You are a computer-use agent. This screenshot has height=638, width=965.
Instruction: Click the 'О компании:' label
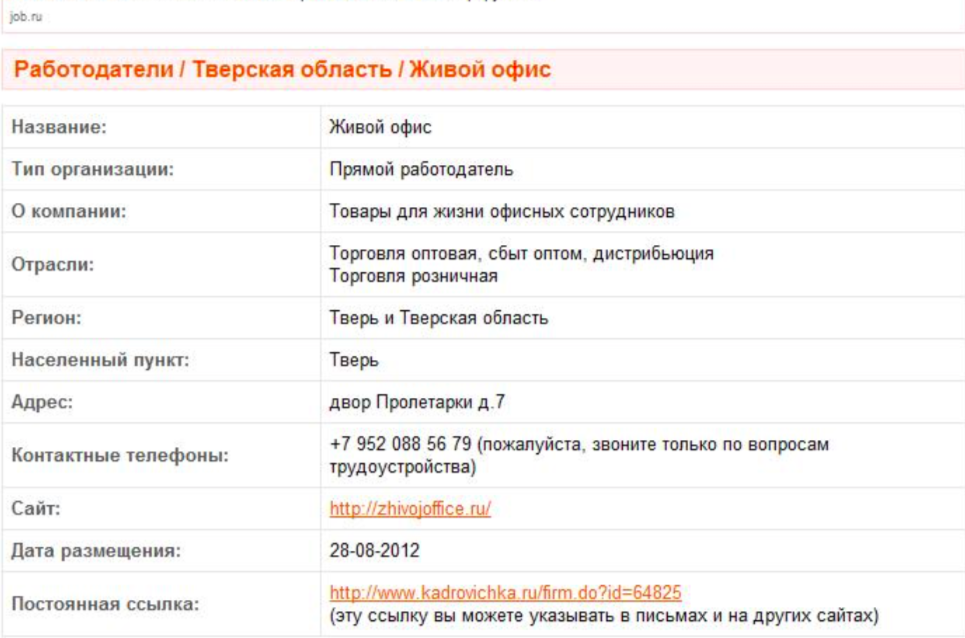click(69, 211)
